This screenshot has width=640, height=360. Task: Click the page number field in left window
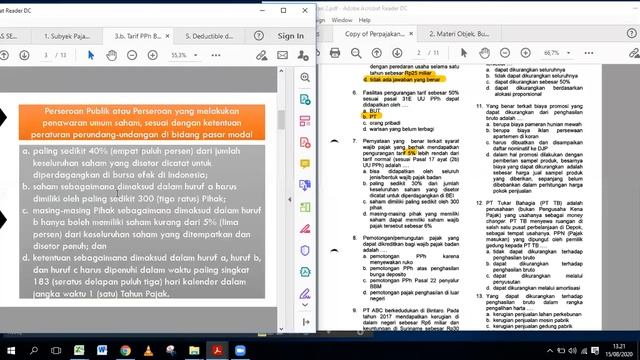click(x=46, y=55)
